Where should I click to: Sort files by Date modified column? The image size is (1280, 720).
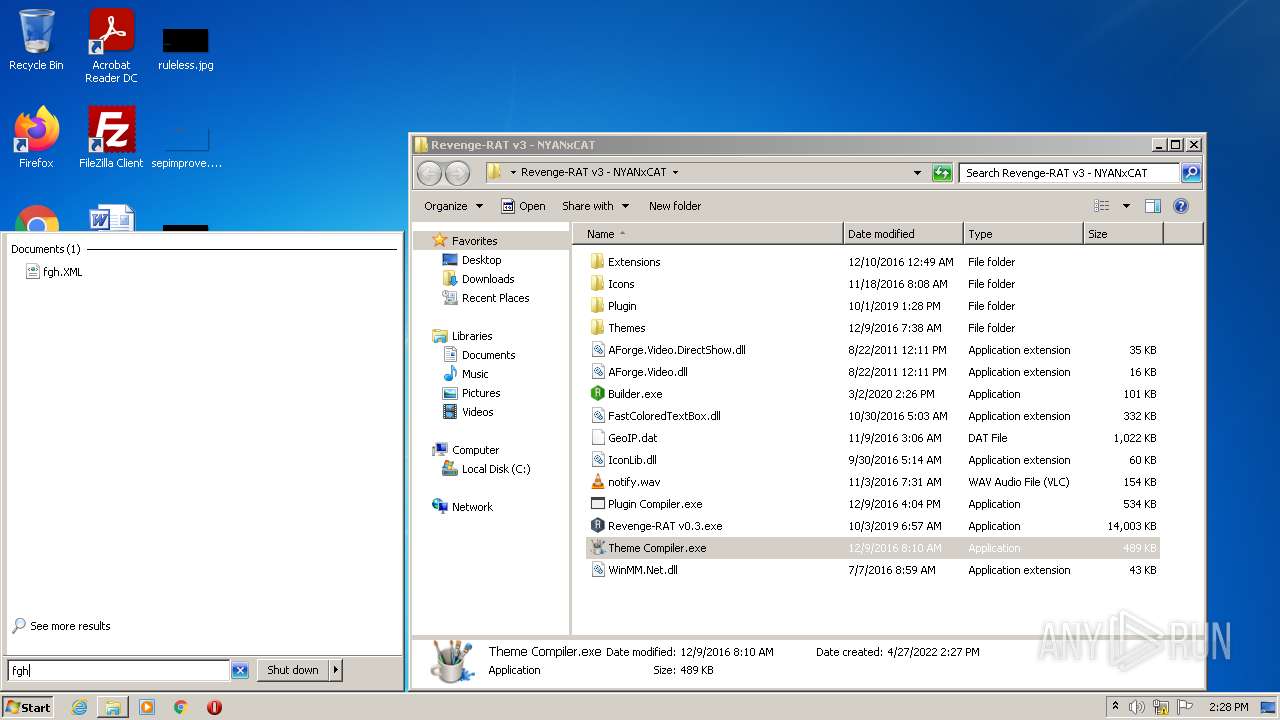(x=903, y=234)
